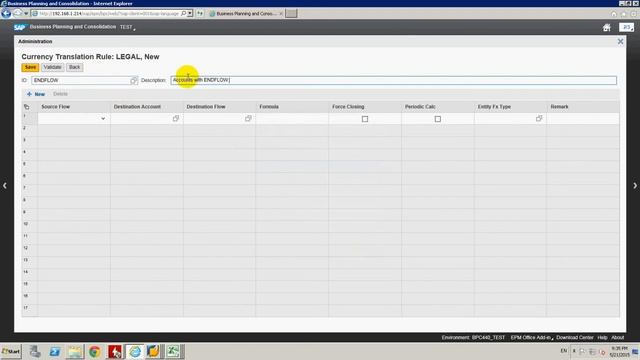The height and width of the screenshot is (360, 640).
Task: Click the left navigation arrow on screen edge
Action: click(x=5, y=186)
